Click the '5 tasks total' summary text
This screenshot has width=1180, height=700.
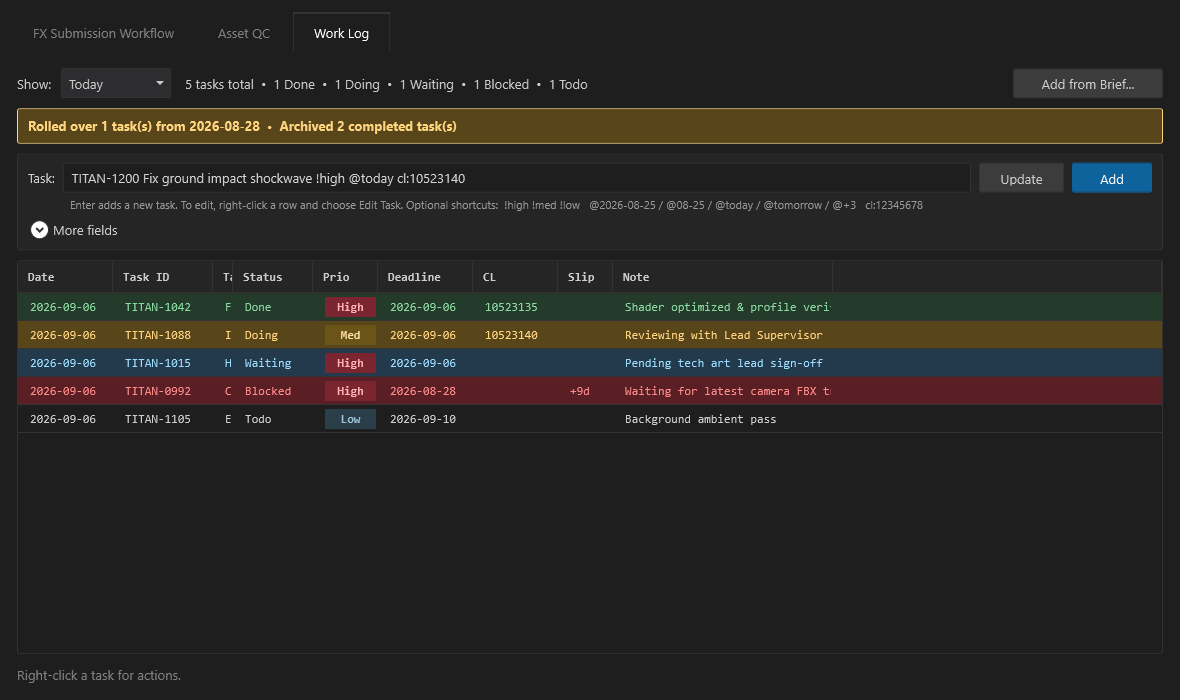[x=219, y=84]
